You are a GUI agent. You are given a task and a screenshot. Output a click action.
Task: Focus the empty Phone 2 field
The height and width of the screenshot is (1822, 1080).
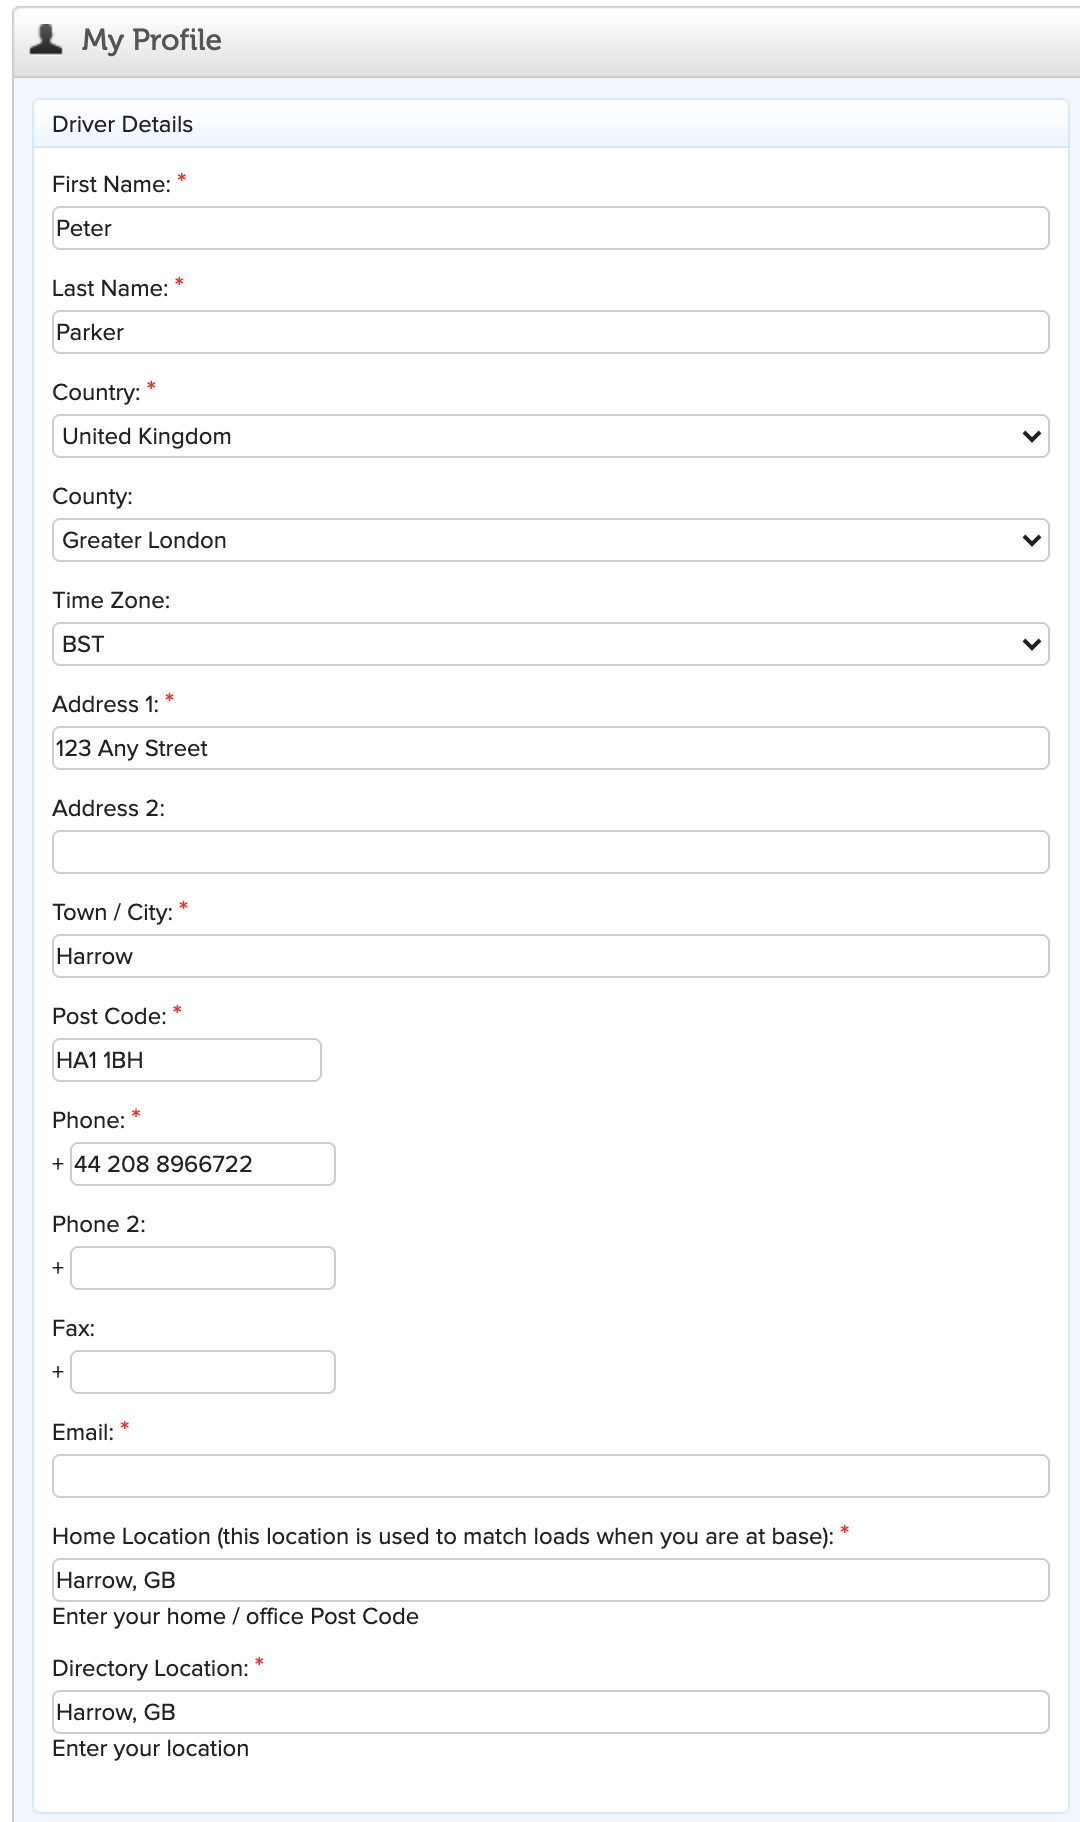(203, 1268)
